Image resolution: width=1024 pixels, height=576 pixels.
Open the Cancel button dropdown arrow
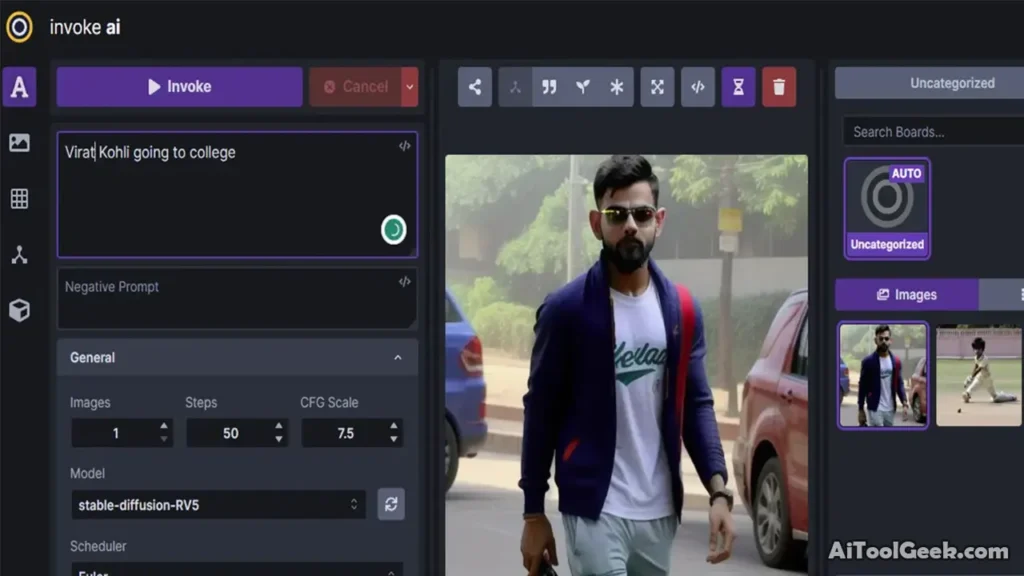pyautogui.click(x=409, y=87)
